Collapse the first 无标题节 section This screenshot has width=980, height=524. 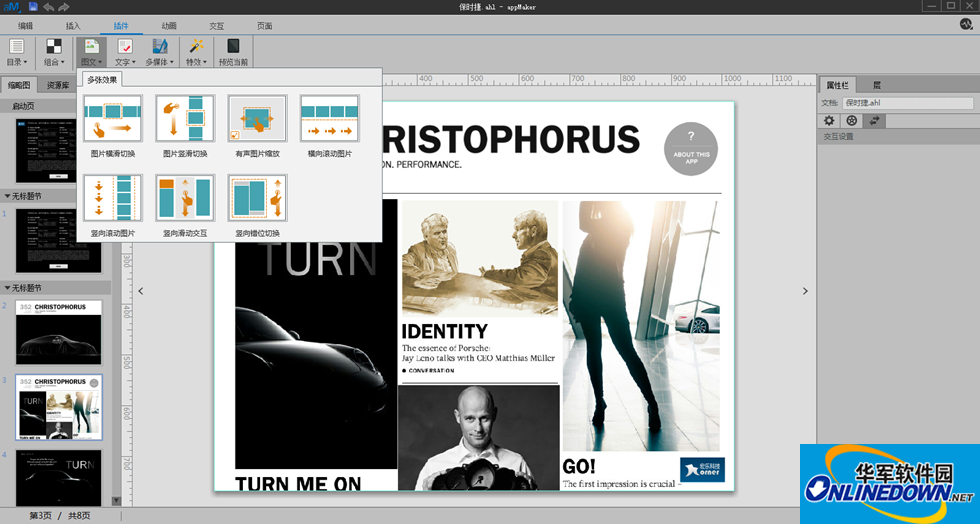[9, 196]
